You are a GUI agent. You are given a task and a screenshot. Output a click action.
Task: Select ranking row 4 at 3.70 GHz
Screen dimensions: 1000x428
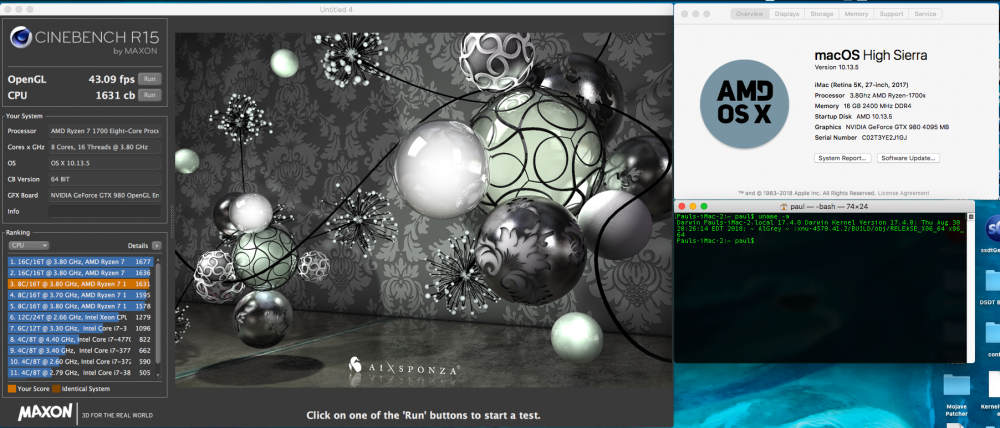80,295
